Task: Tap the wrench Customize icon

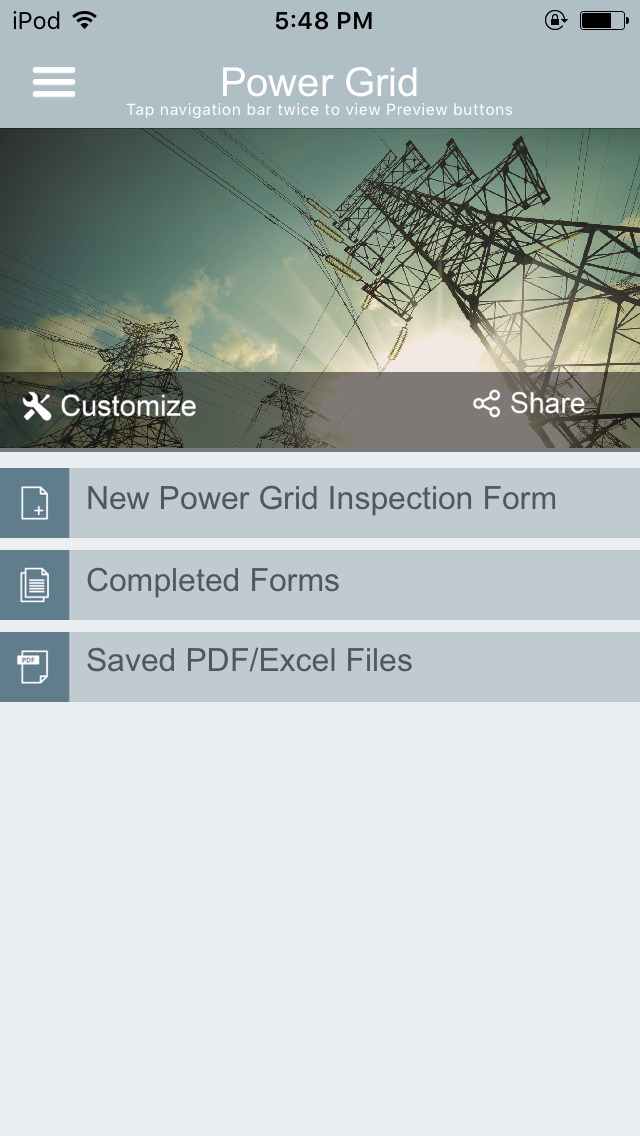Action: tap(37, 406)
